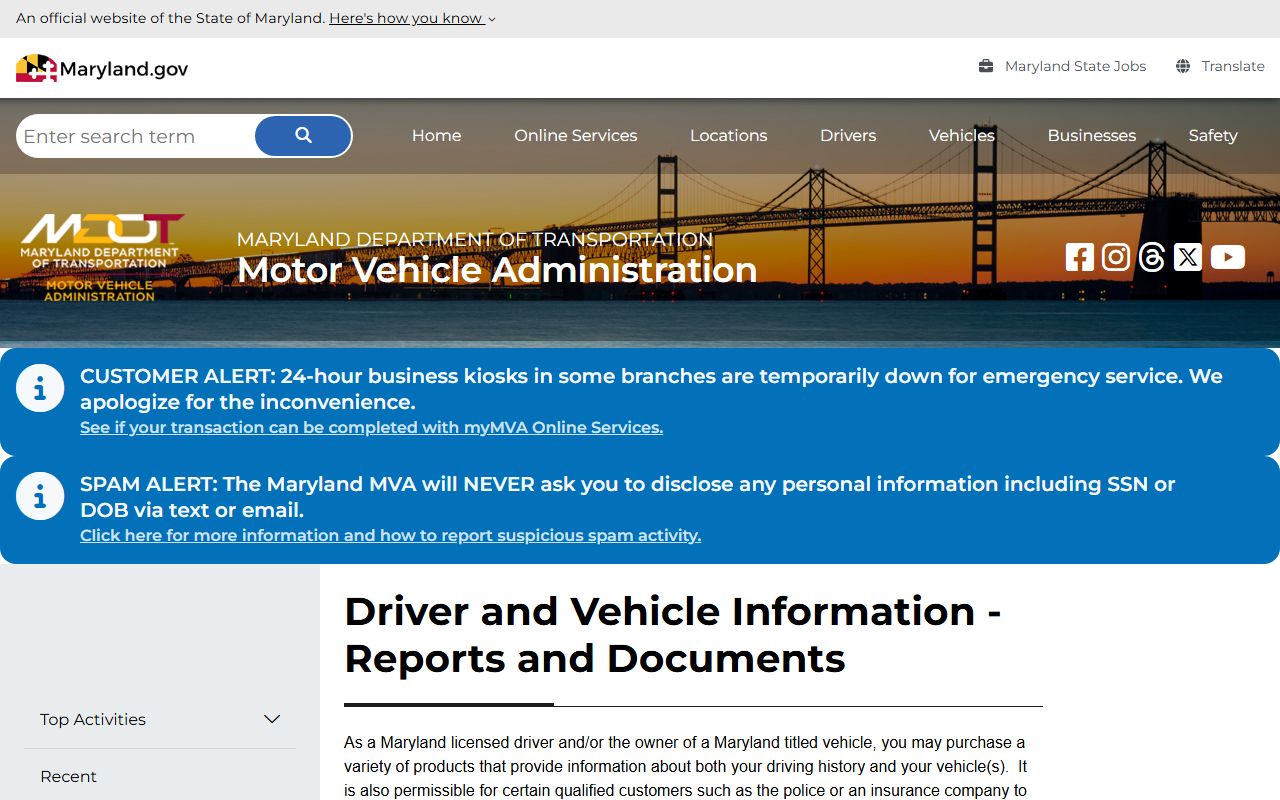Click inside the search term field
Screen dimensions: 1280x800
click(136, 136)
